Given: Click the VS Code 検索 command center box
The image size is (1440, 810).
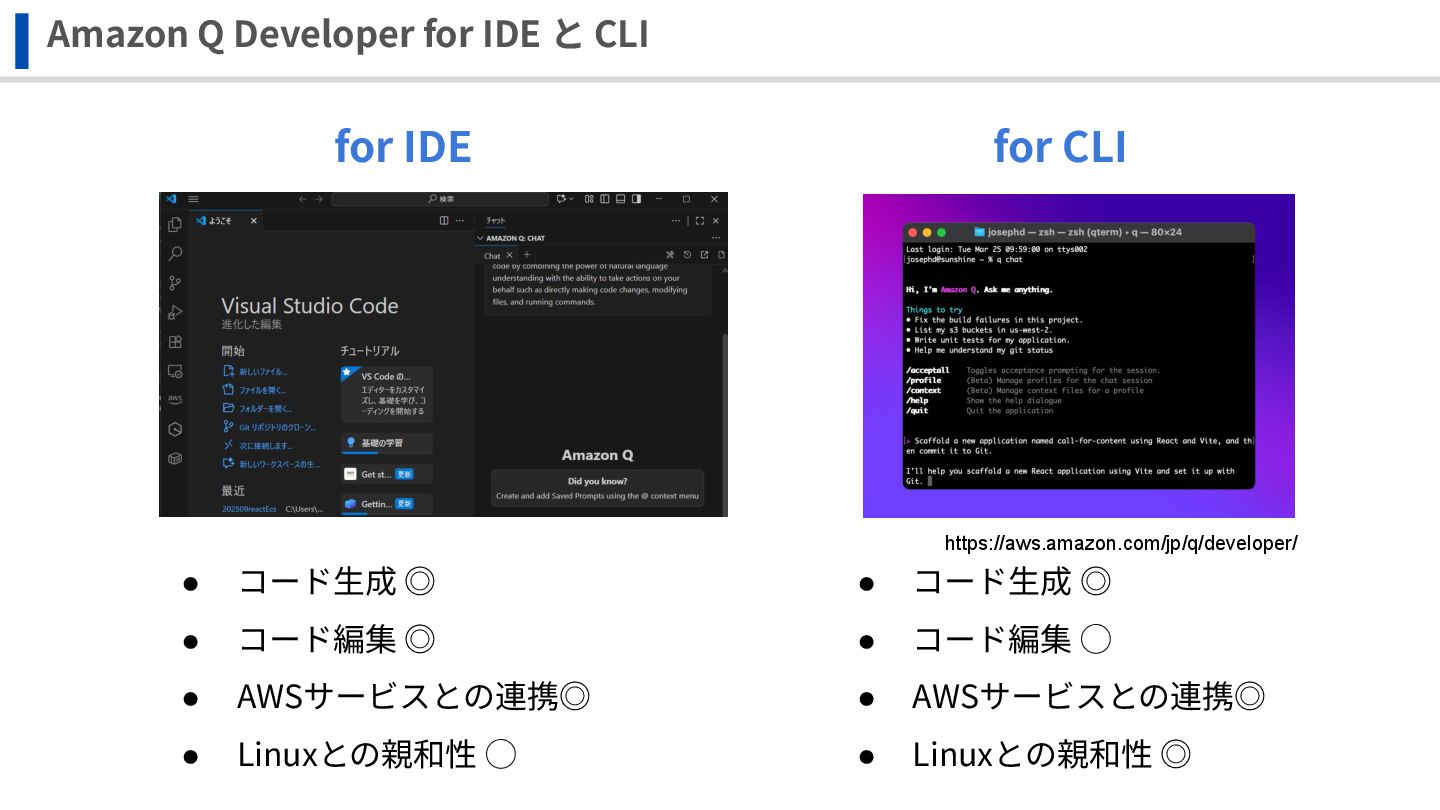Looking at the screenshot, I should [440, 199].
